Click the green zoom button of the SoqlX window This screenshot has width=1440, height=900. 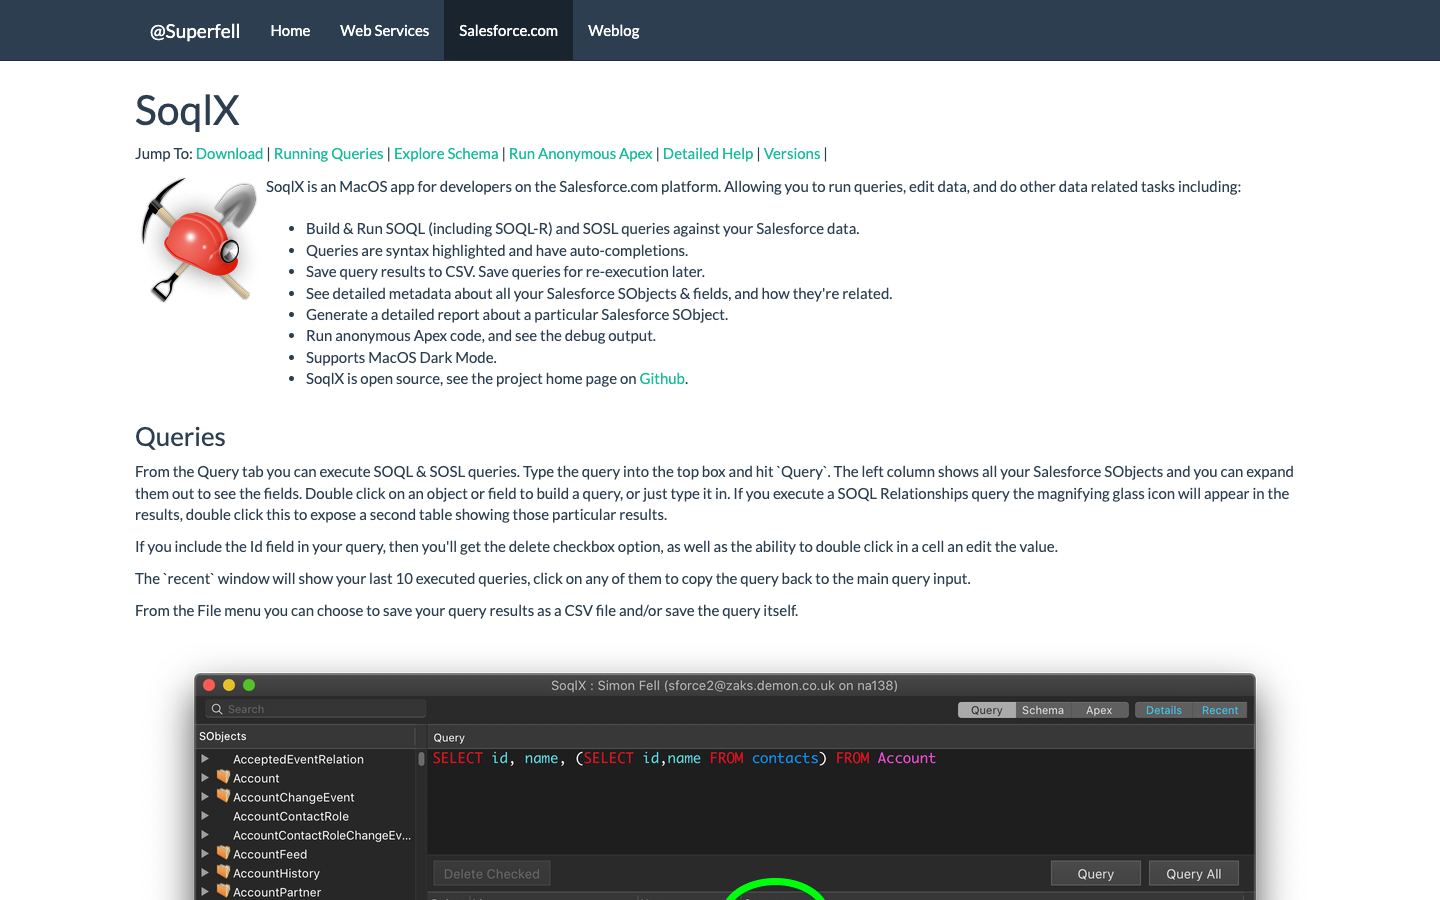(x=249, y=685)
